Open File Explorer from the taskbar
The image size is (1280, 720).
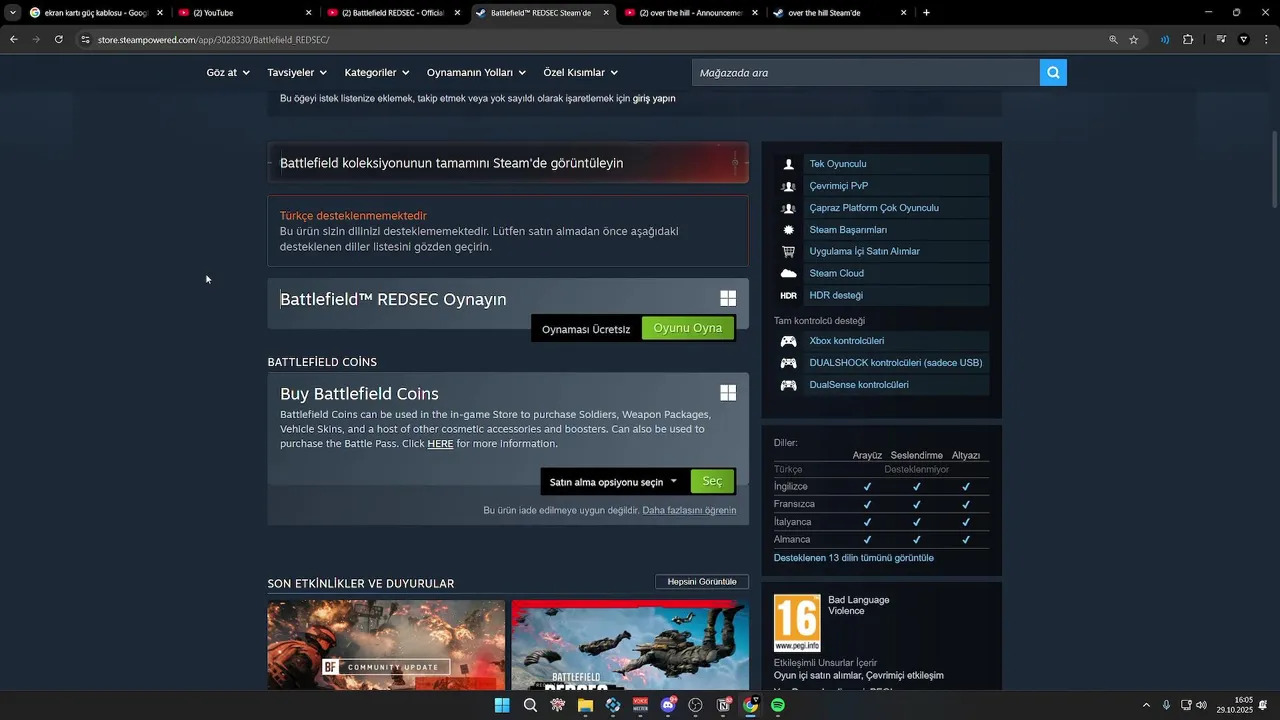(x=585, y=705)
